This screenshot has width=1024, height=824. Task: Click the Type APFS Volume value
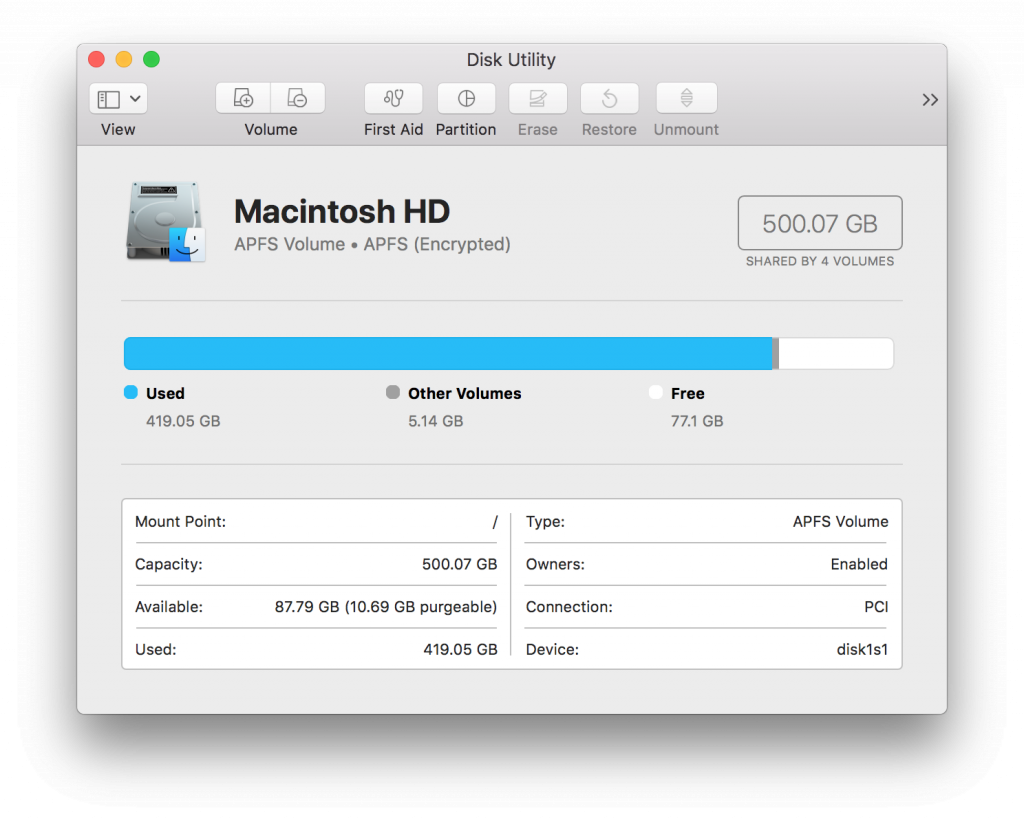pyautogui.click(x=840, y=522)
